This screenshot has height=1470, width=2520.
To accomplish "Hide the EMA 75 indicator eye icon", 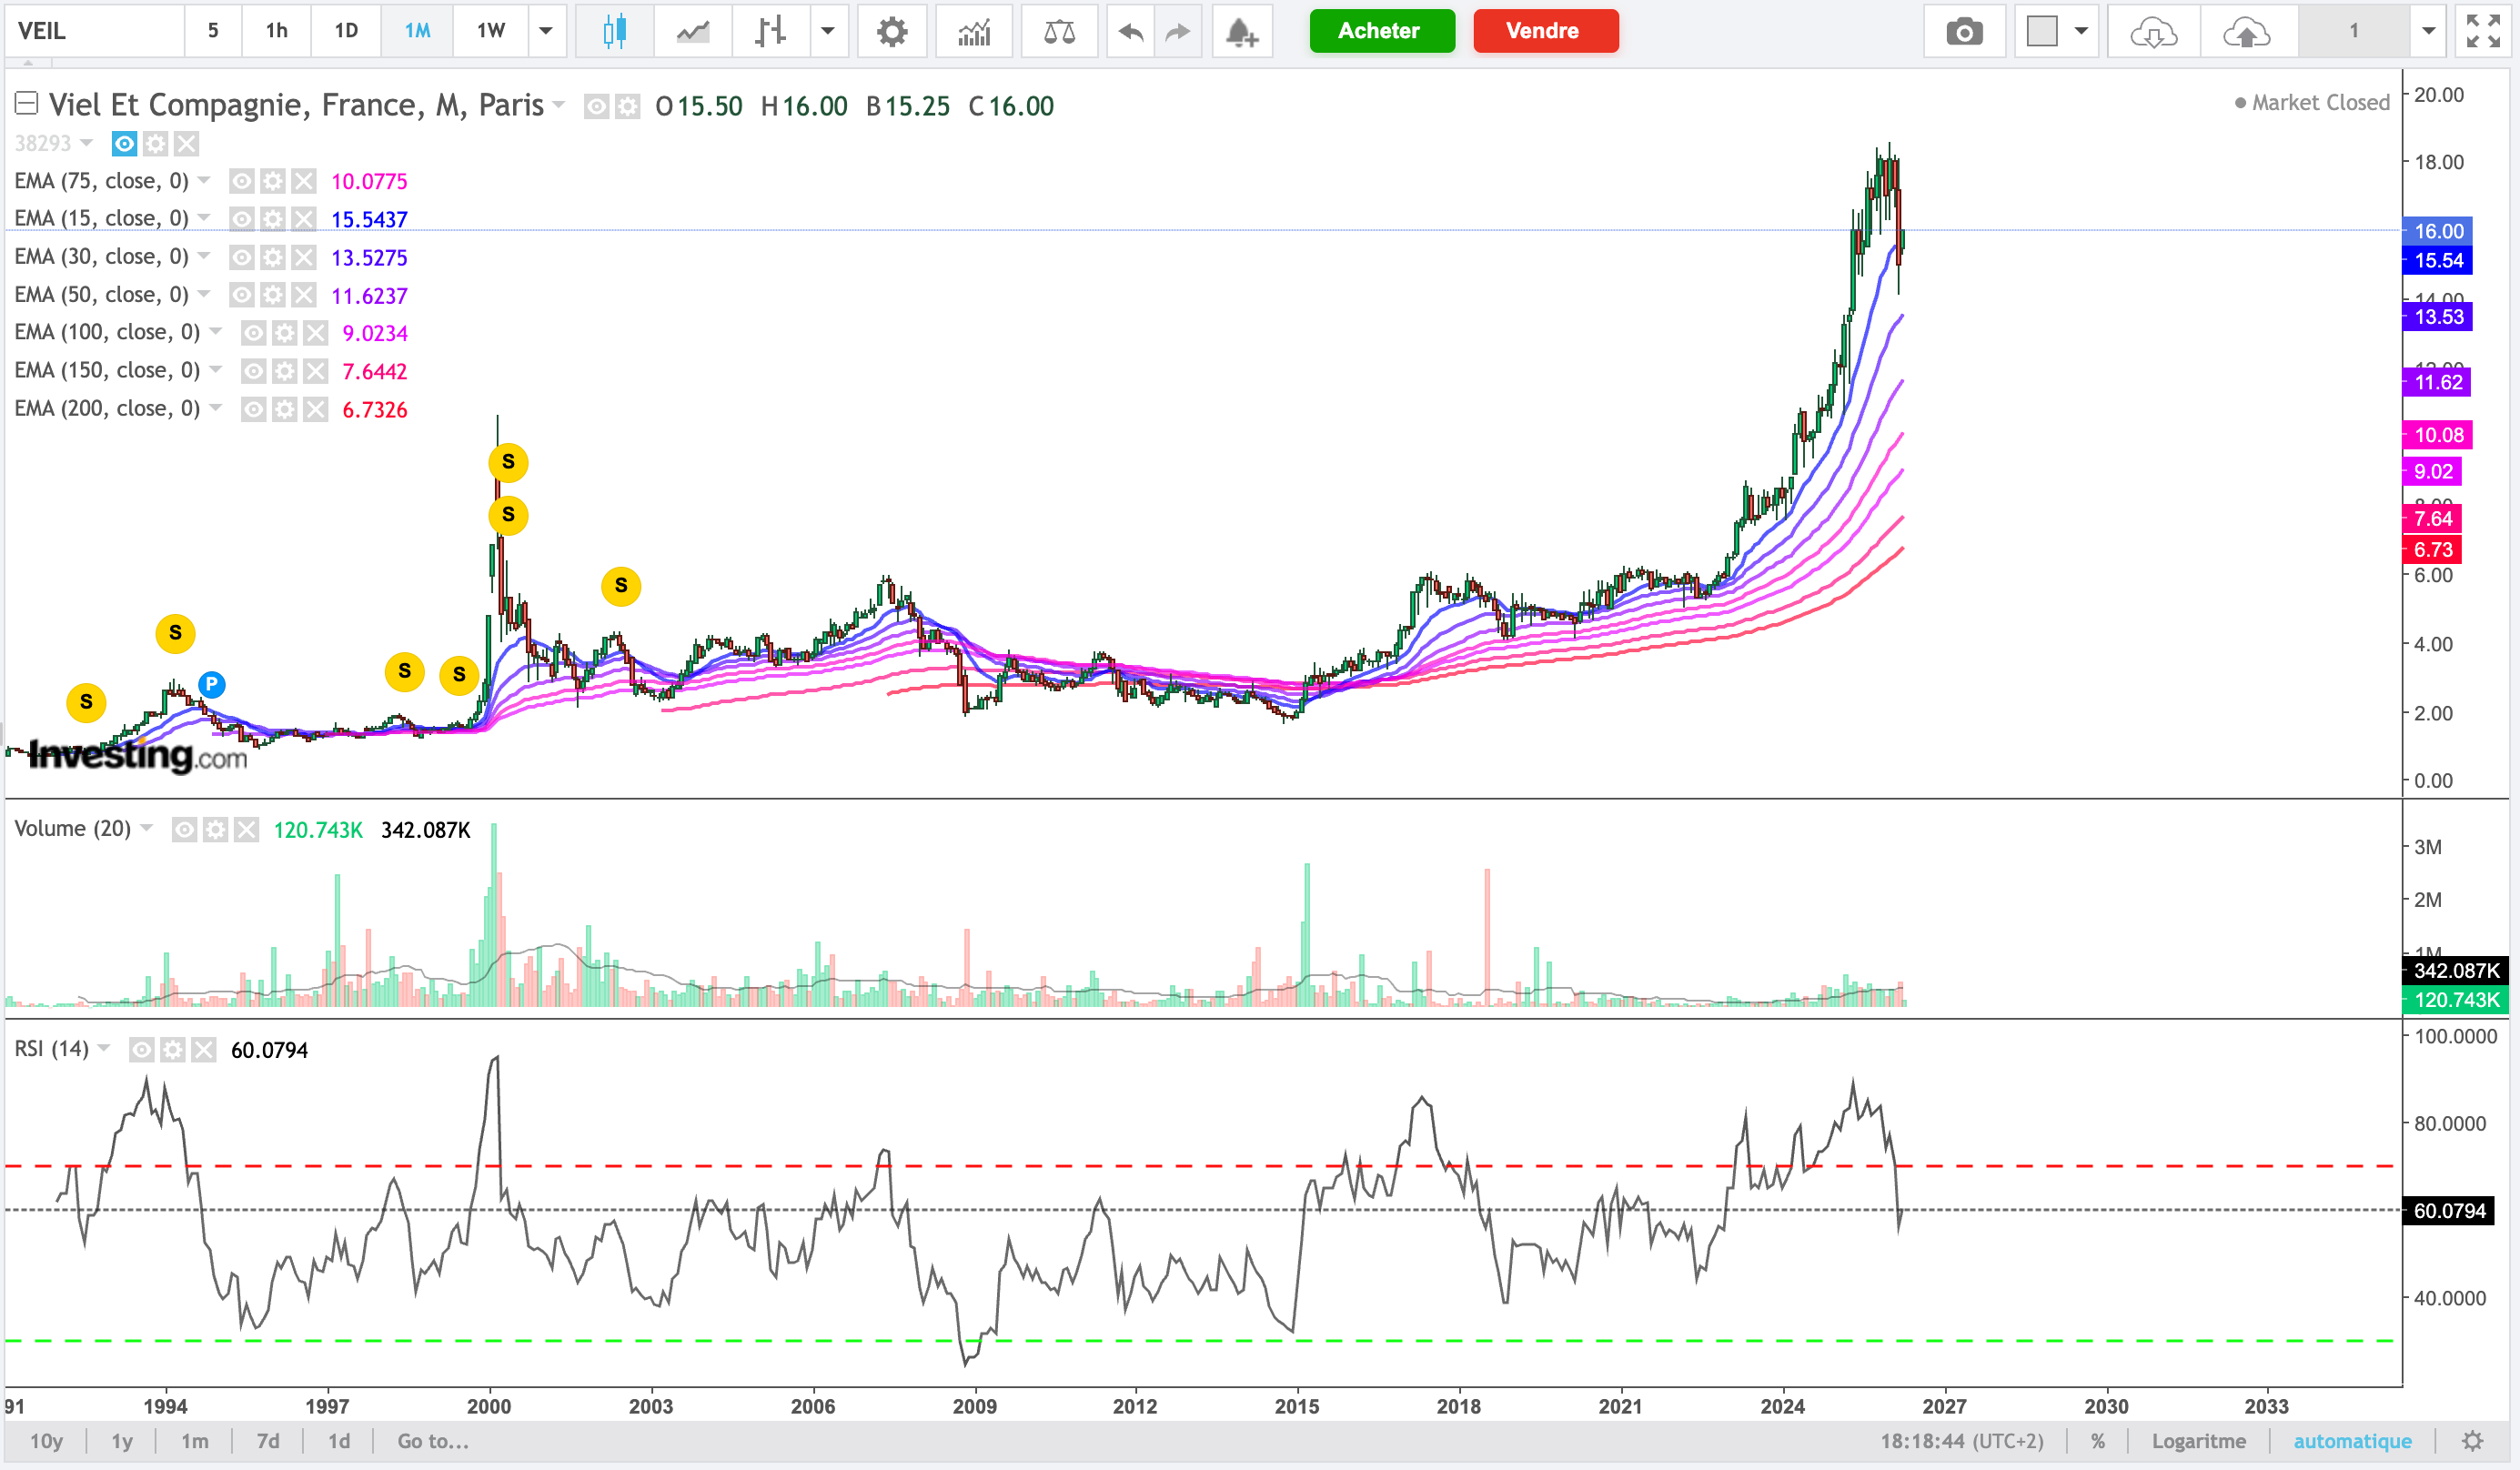I will coord(241,181).
